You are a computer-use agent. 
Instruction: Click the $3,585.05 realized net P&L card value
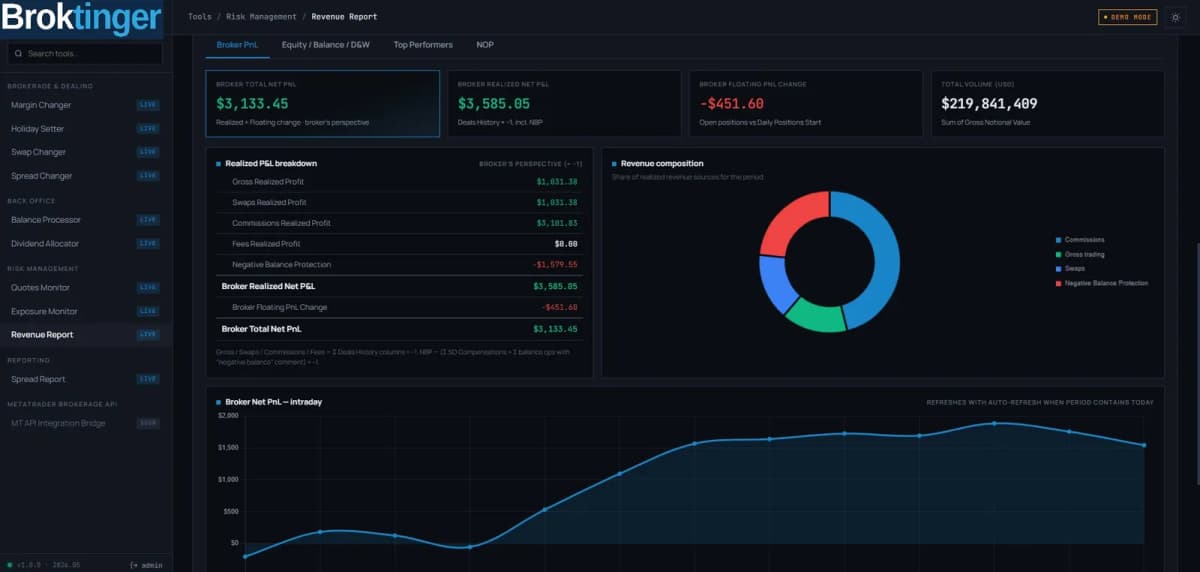pos(494,103)
